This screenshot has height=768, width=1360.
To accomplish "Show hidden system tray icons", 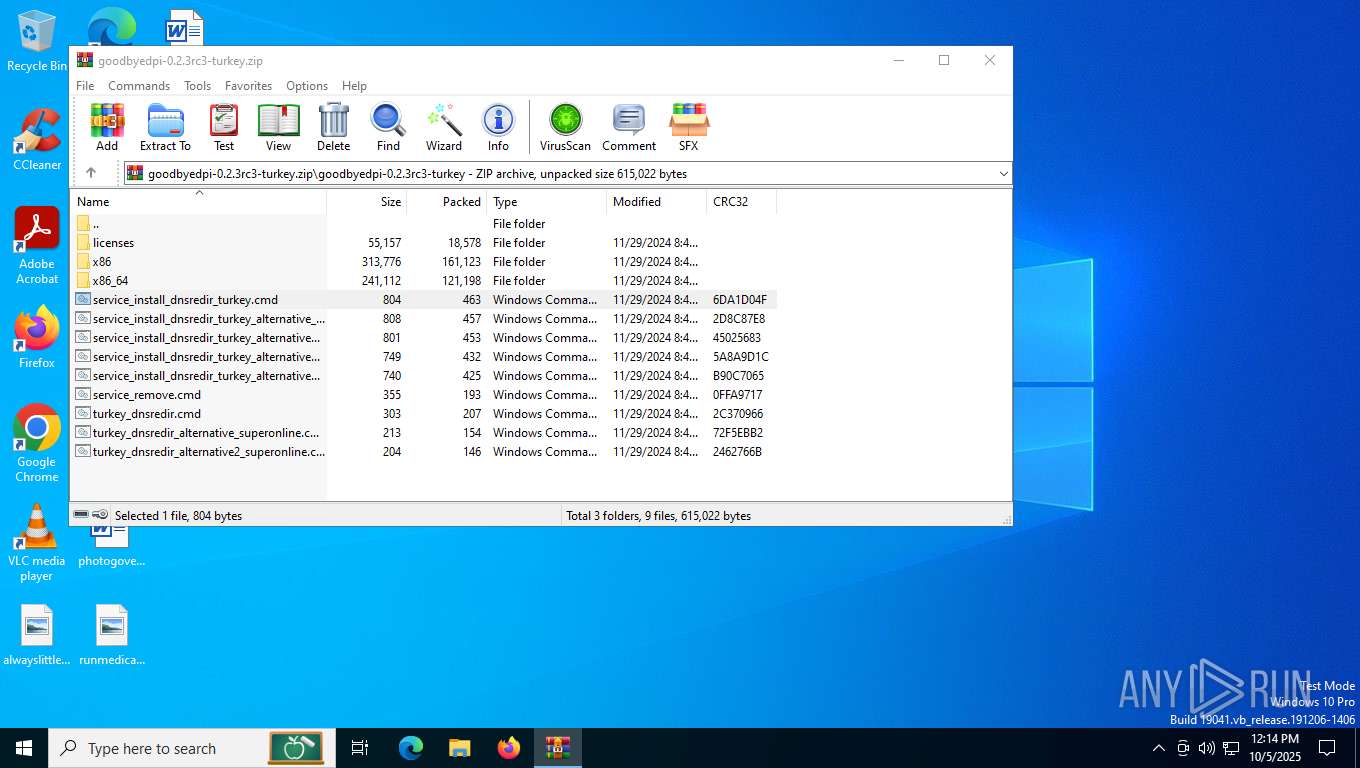I will [x=1158, y=748].
